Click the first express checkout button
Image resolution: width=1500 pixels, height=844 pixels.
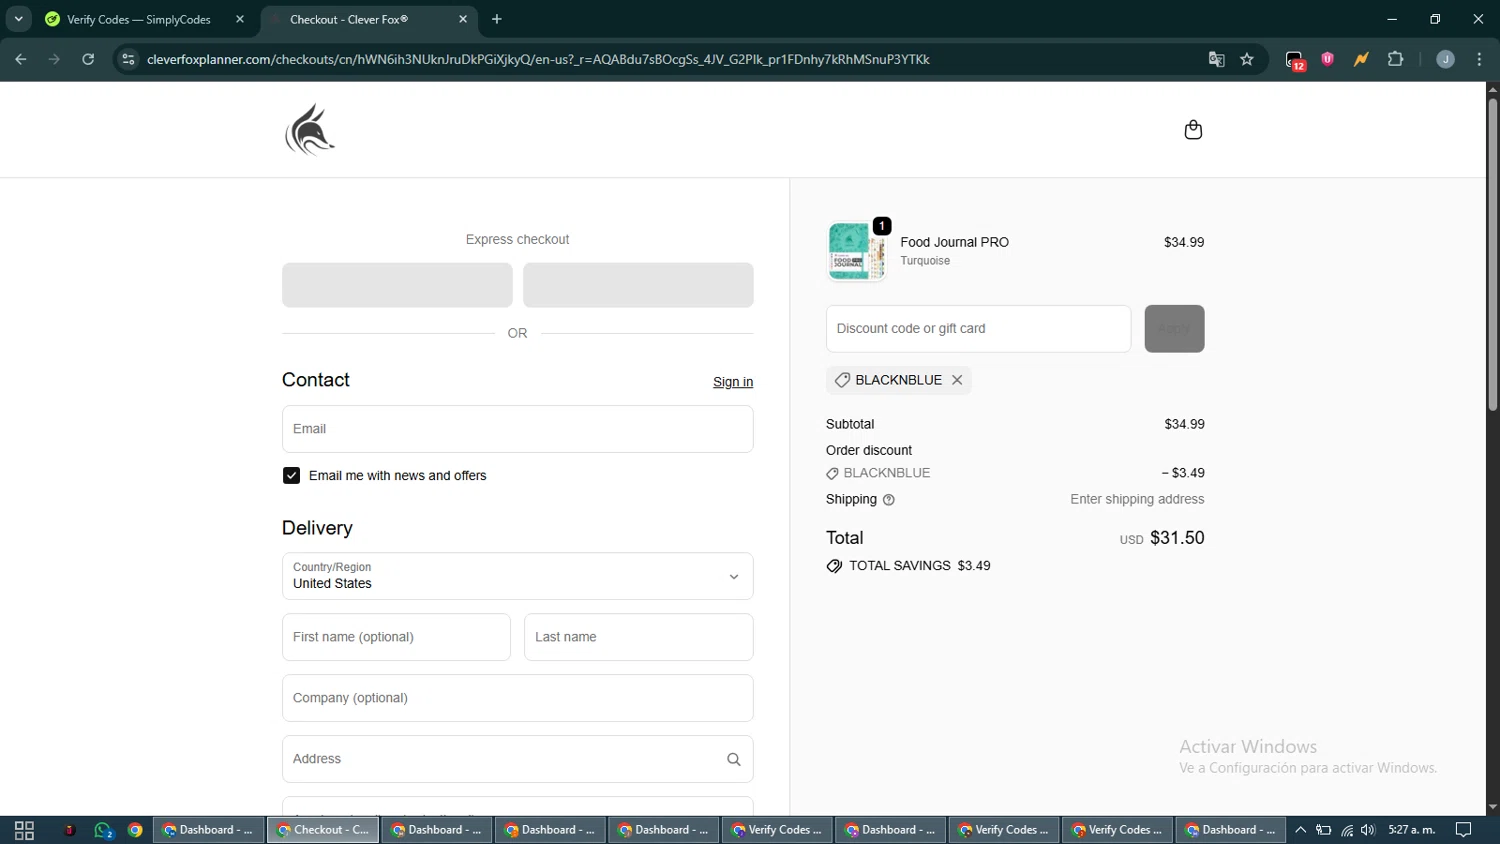tap(397, 285)
